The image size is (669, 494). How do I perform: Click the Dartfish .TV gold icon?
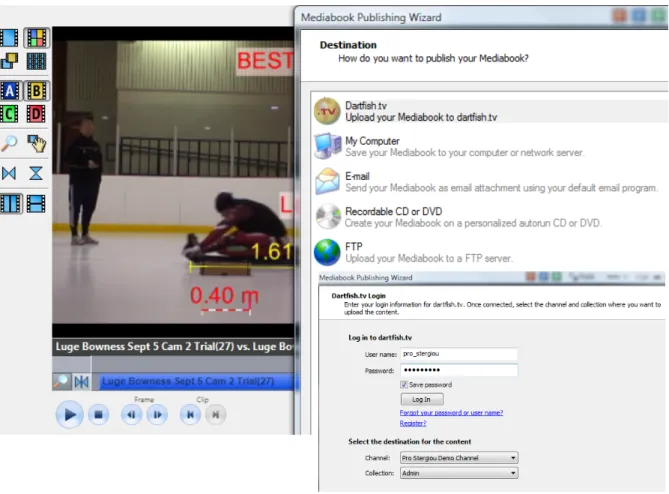coord(327,111)
